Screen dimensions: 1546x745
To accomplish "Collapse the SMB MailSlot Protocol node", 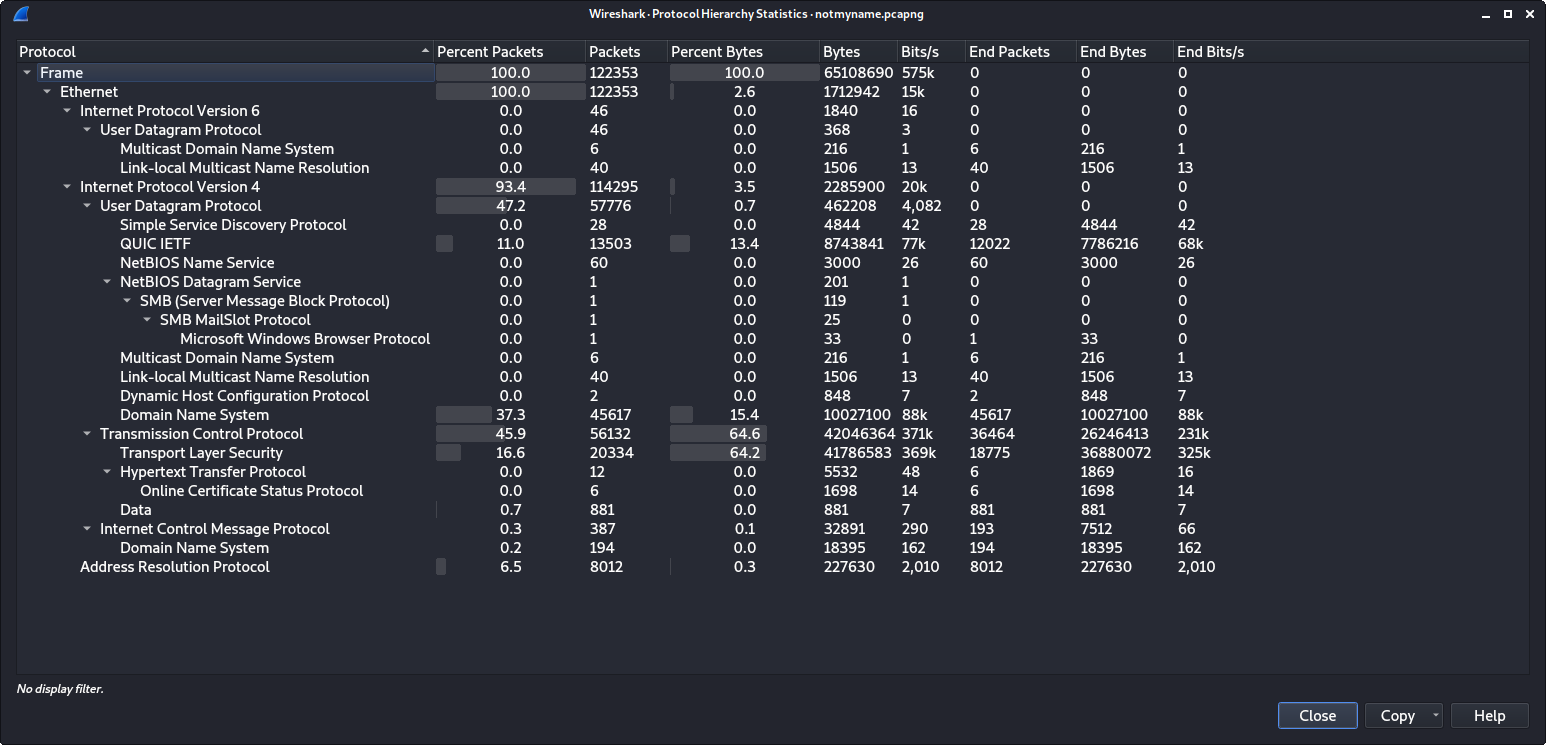I will (x=147, y=320).
